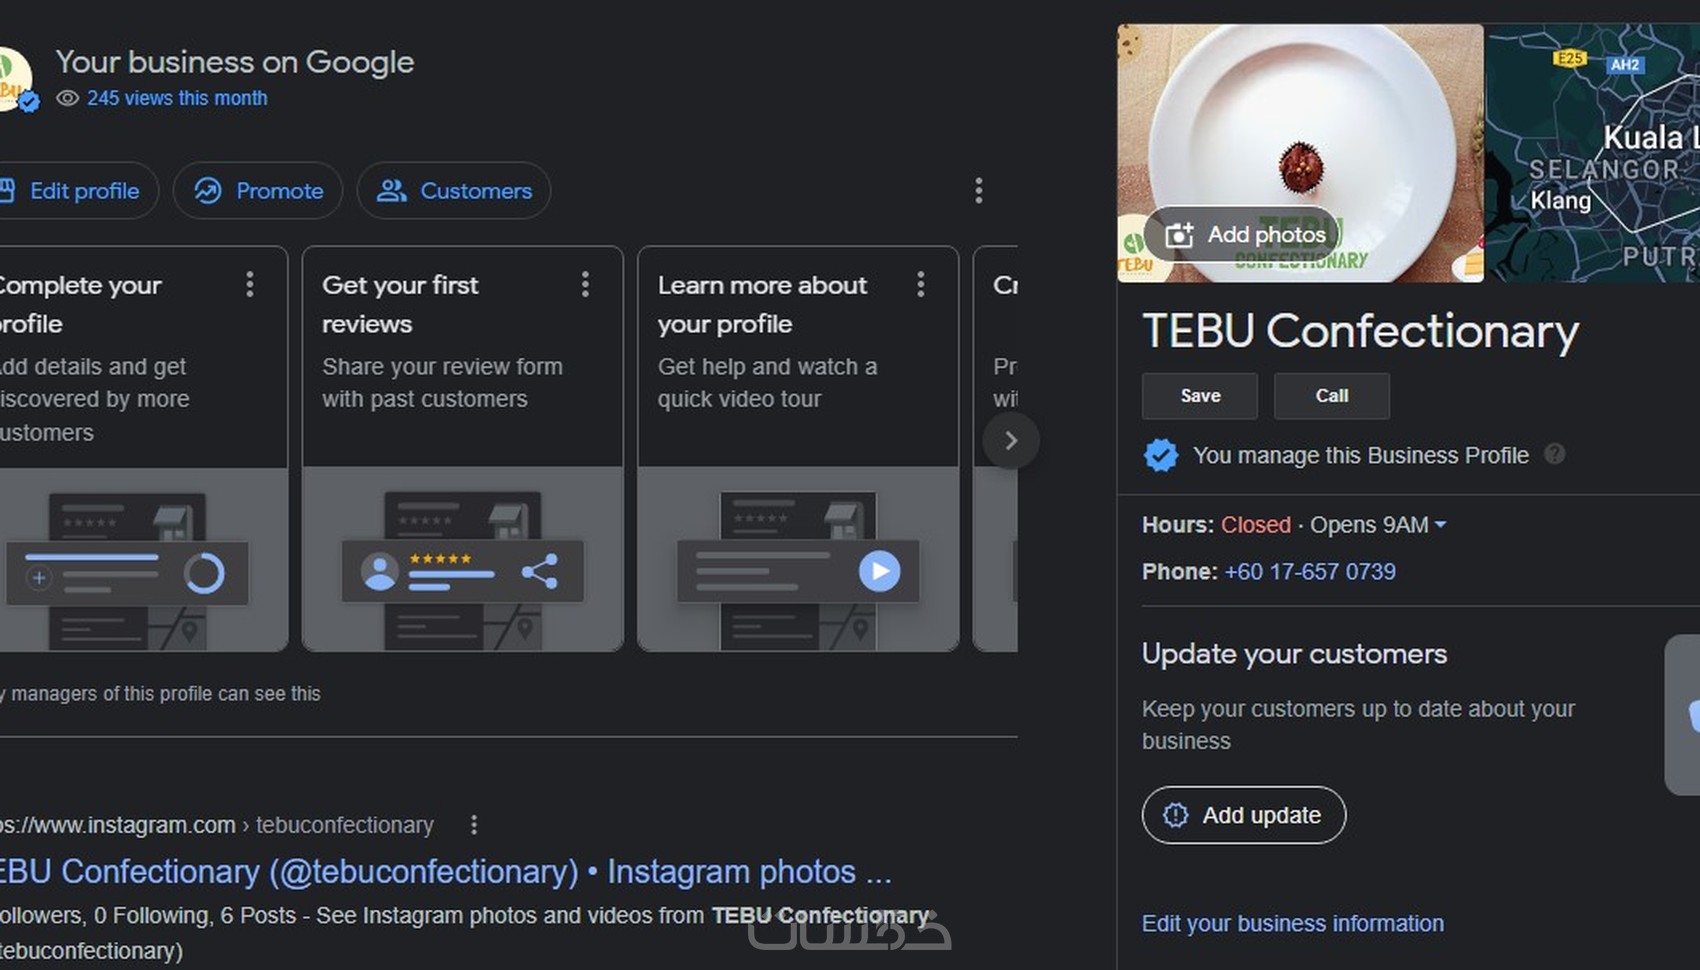Viewport: 1700px width, 970px height.
Task: Open Edit your business information link
Action: point(1292,923)
